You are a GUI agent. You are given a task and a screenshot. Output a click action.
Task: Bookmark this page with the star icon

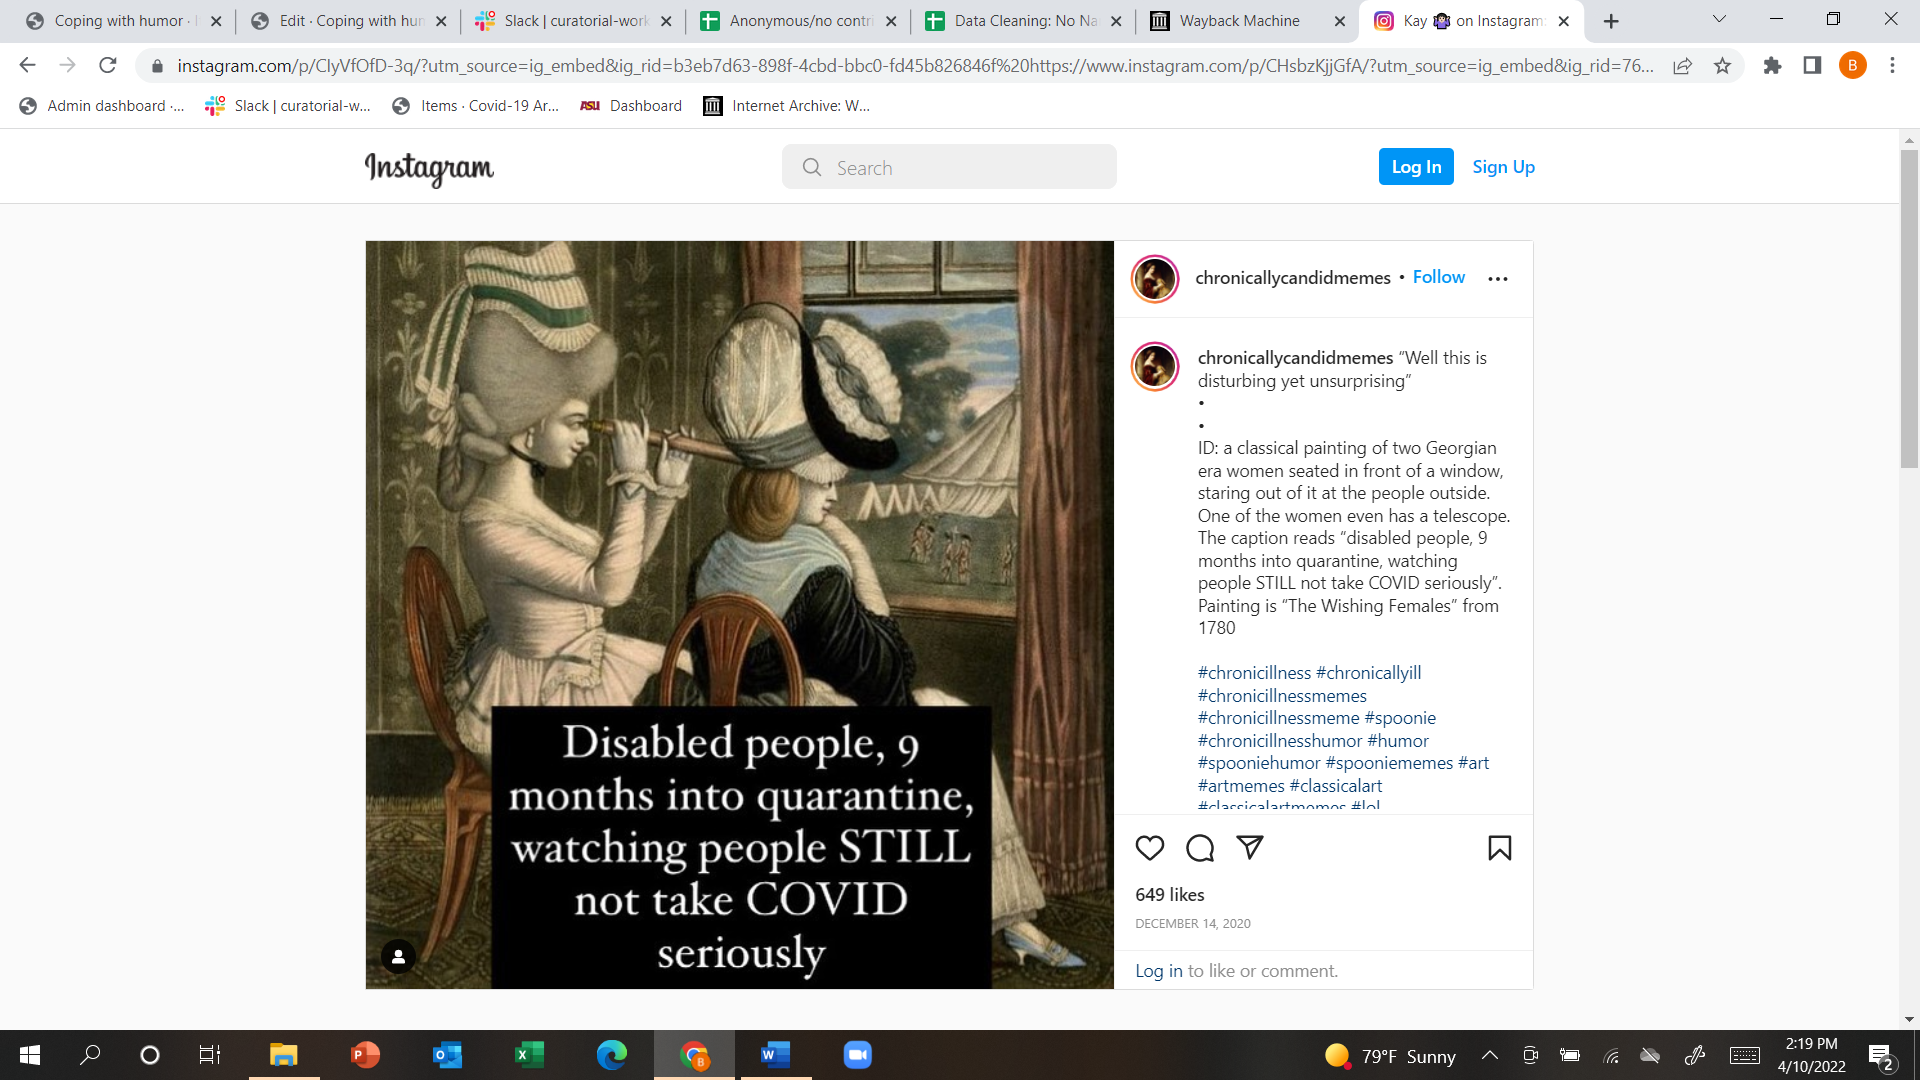click(x=1722, y=66)
